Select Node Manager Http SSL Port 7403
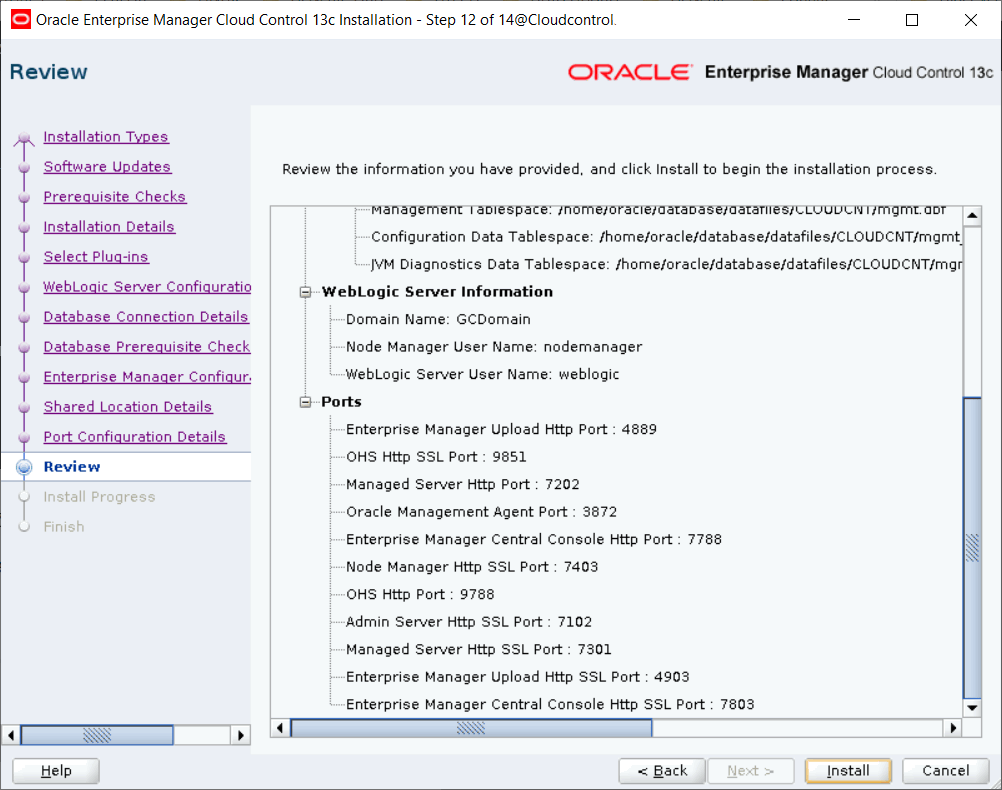Viewport: 1002px width, 790px height. (472, 567)
